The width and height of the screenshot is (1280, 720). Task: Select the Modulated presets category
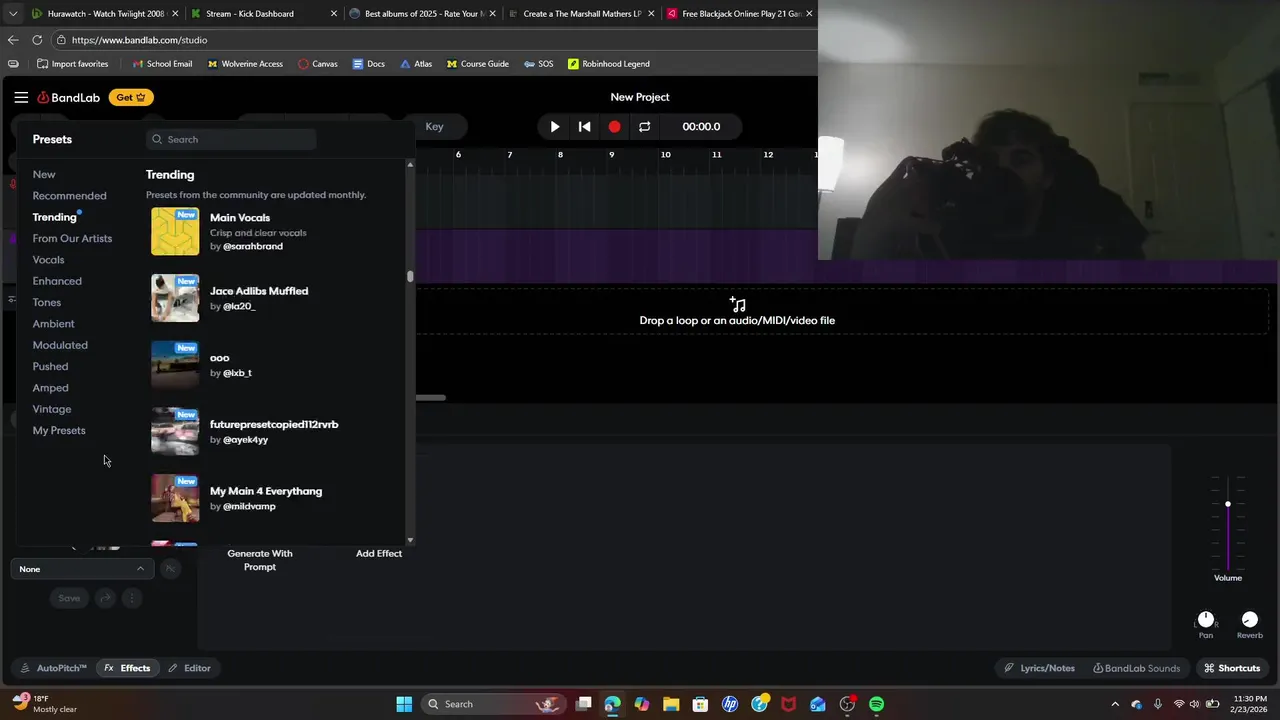[60, 345]
